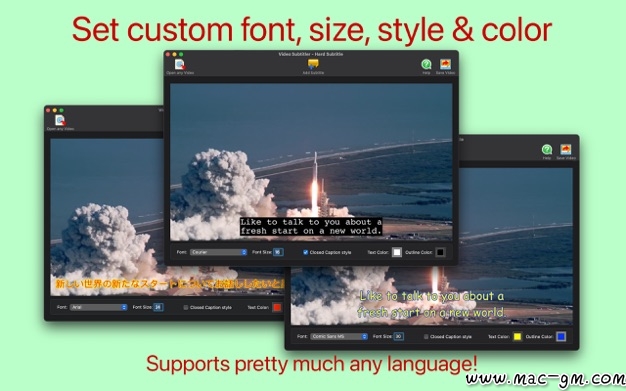626x391 pixels.
Task: Click Save Video icon in right window
Action: click(x=566, y=149)
